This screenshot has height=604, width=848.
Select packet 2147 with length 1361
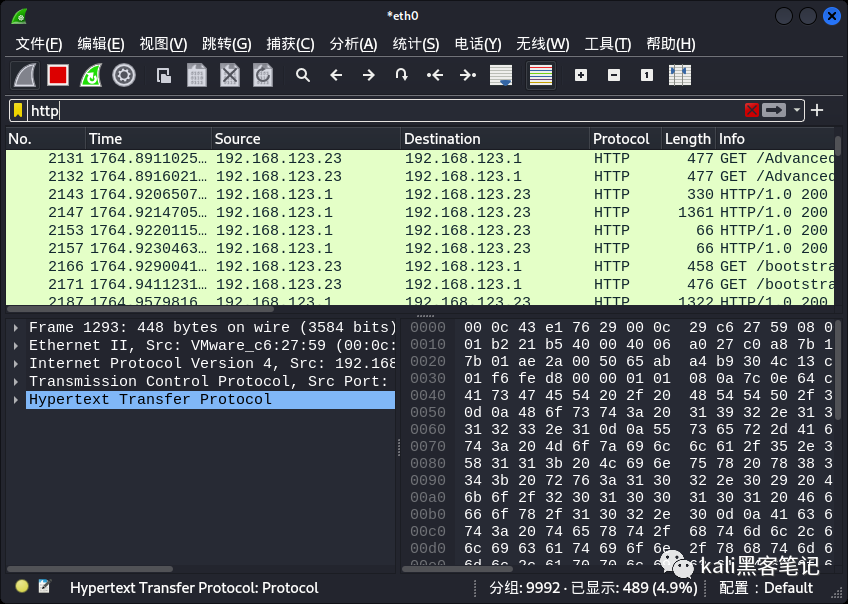point(420,213)
